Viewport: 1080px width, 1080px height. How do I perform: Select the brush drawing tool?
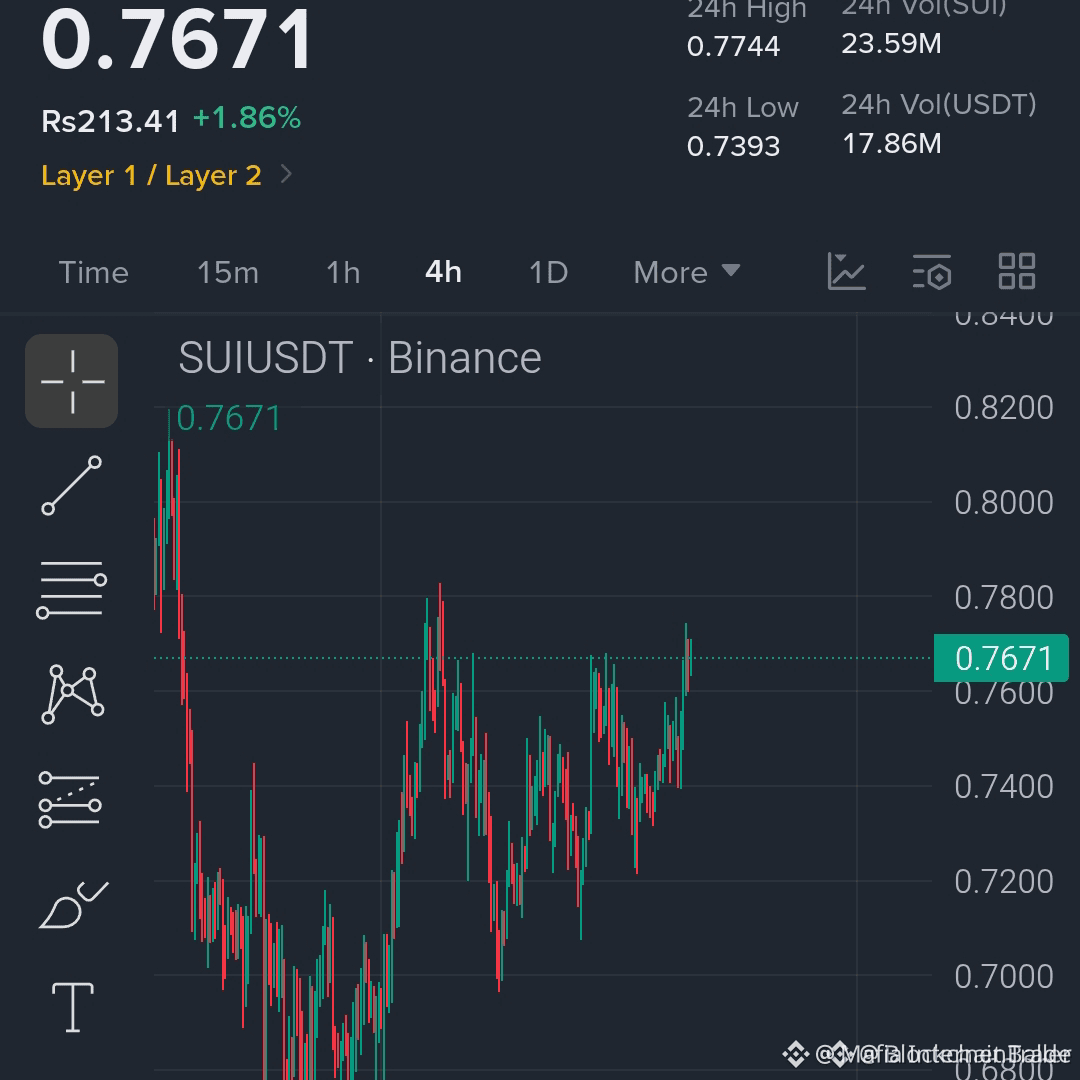click(73, 904)
